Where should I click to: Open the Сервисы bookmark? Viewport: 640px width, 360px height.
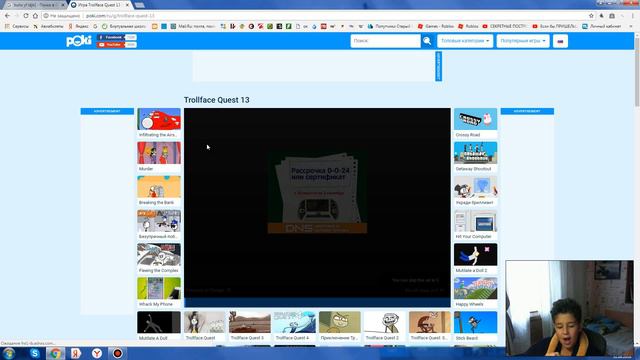pos(17,26)
